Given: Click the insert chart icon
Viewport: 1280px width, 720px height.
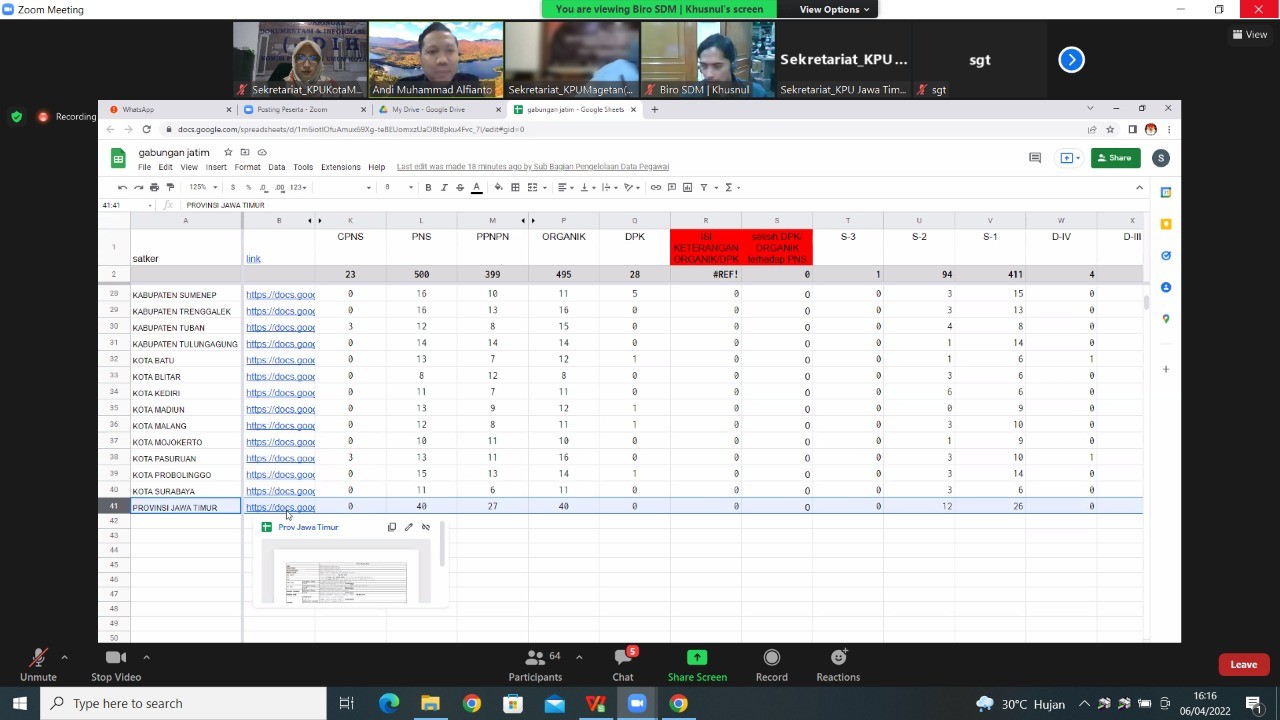Looking at the screenshot, I should click(688, 187).
